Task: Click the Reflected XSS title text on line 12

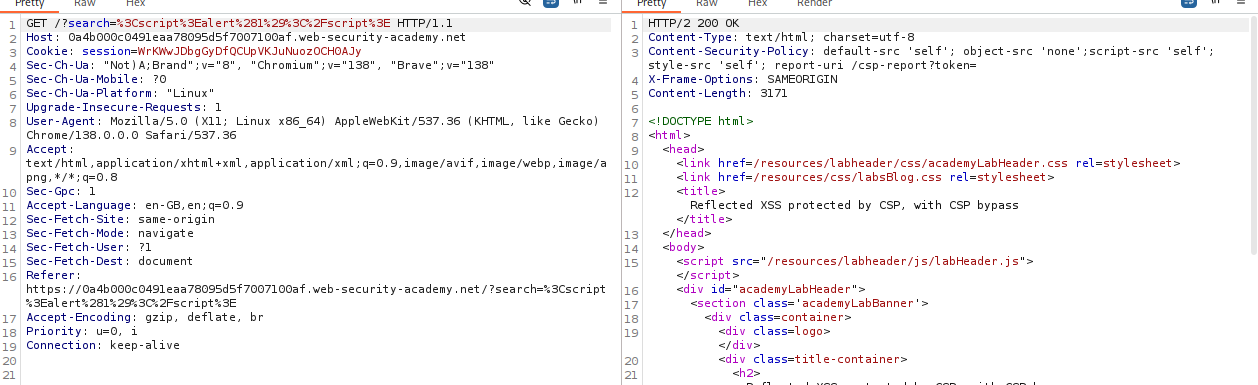Action: 854,205
